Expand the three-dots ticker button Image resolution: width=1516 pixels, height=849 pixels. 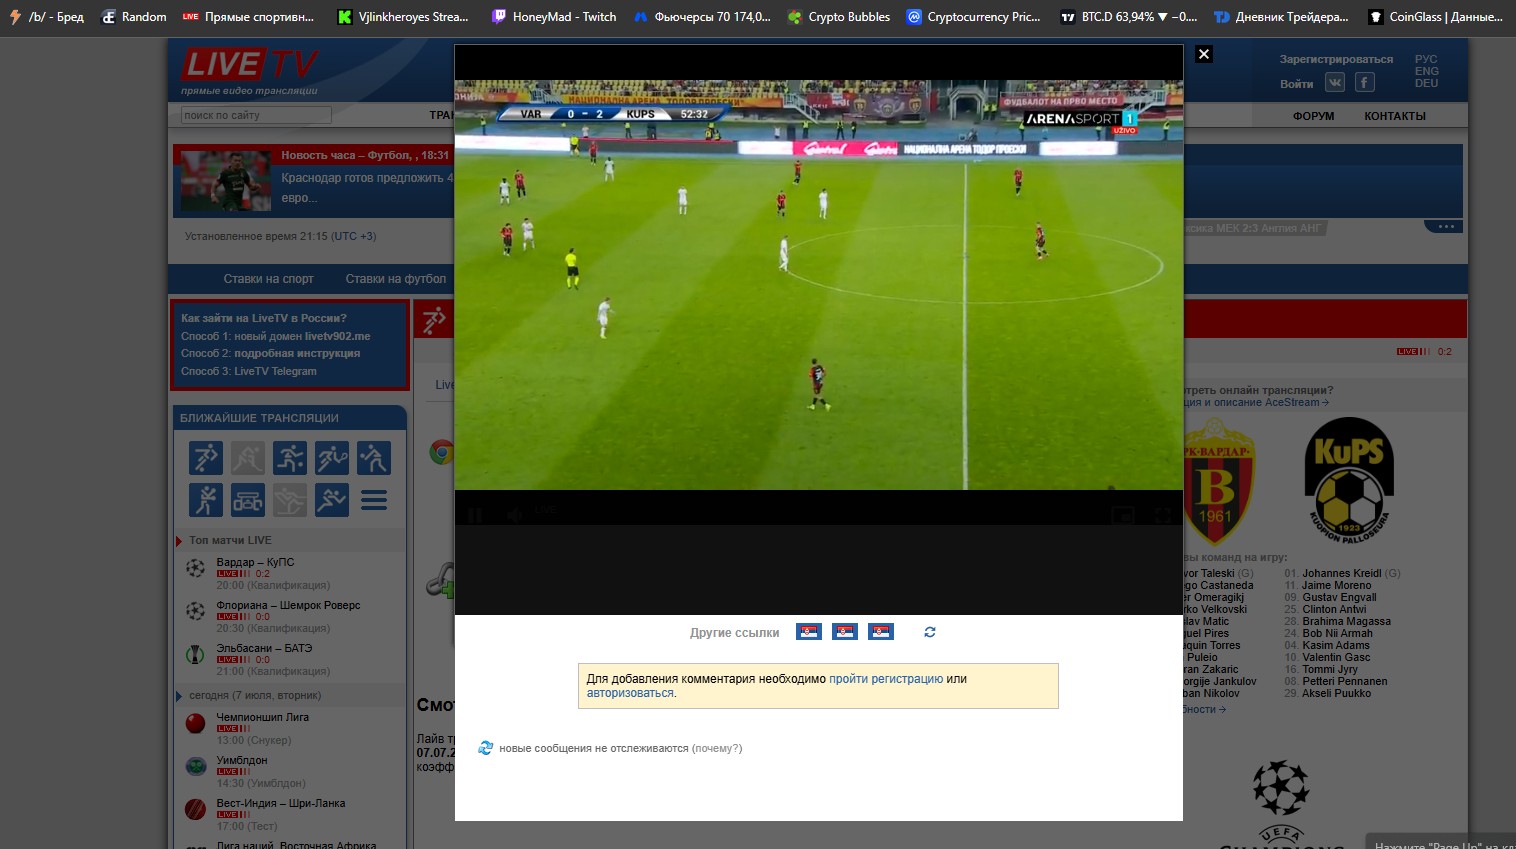pos(1445,226)
